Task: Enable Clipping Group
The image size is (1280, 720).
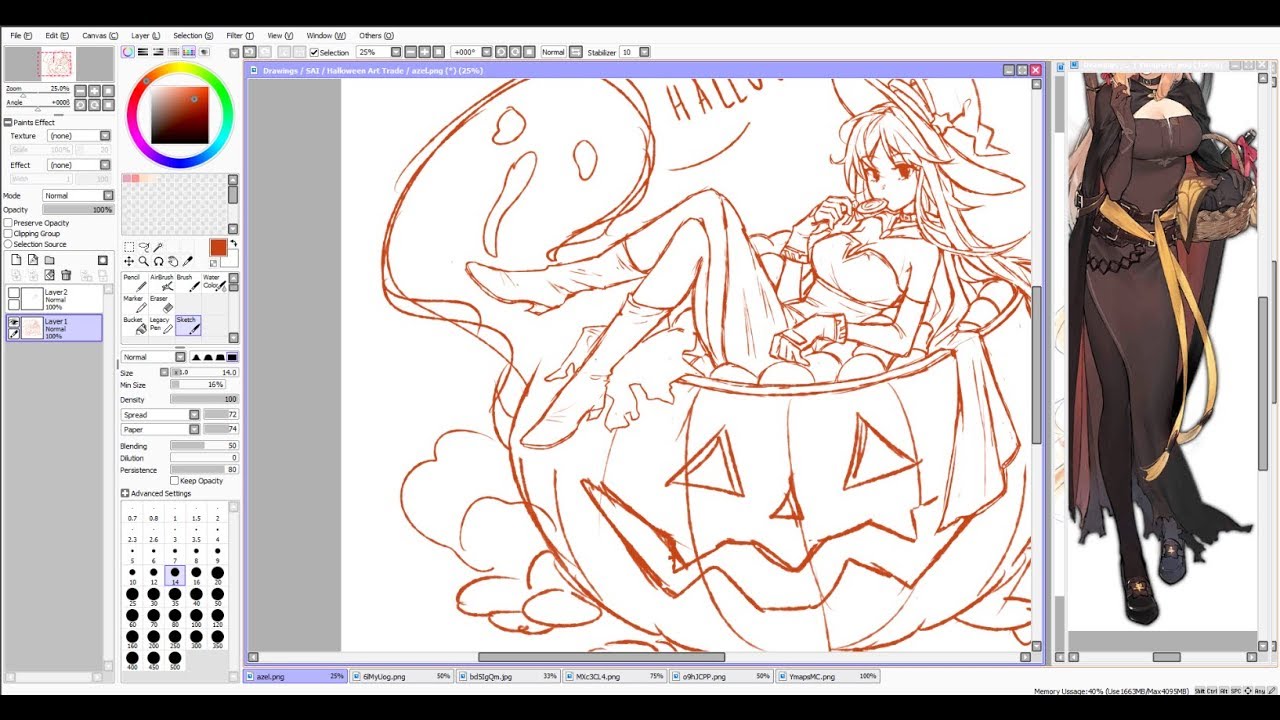Action: (x=8, y=233)
